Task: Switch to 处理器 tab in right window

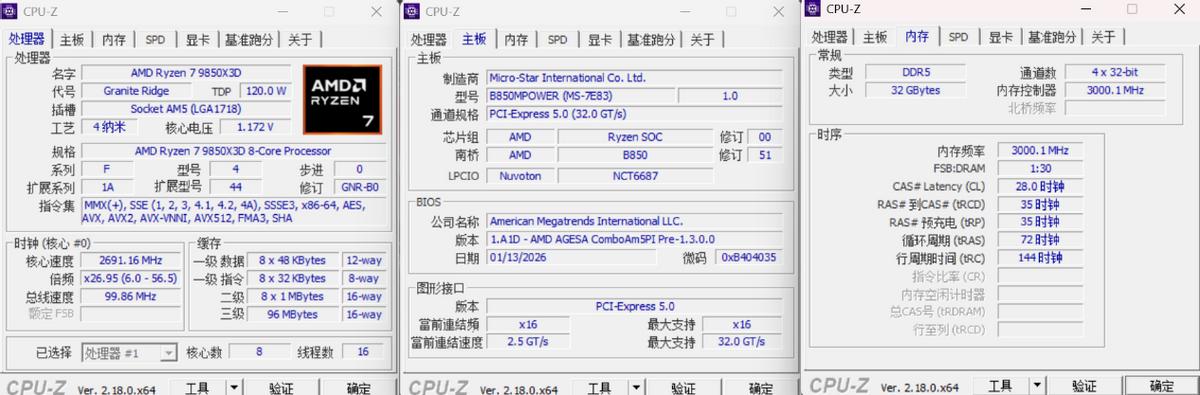Action: 830,37
